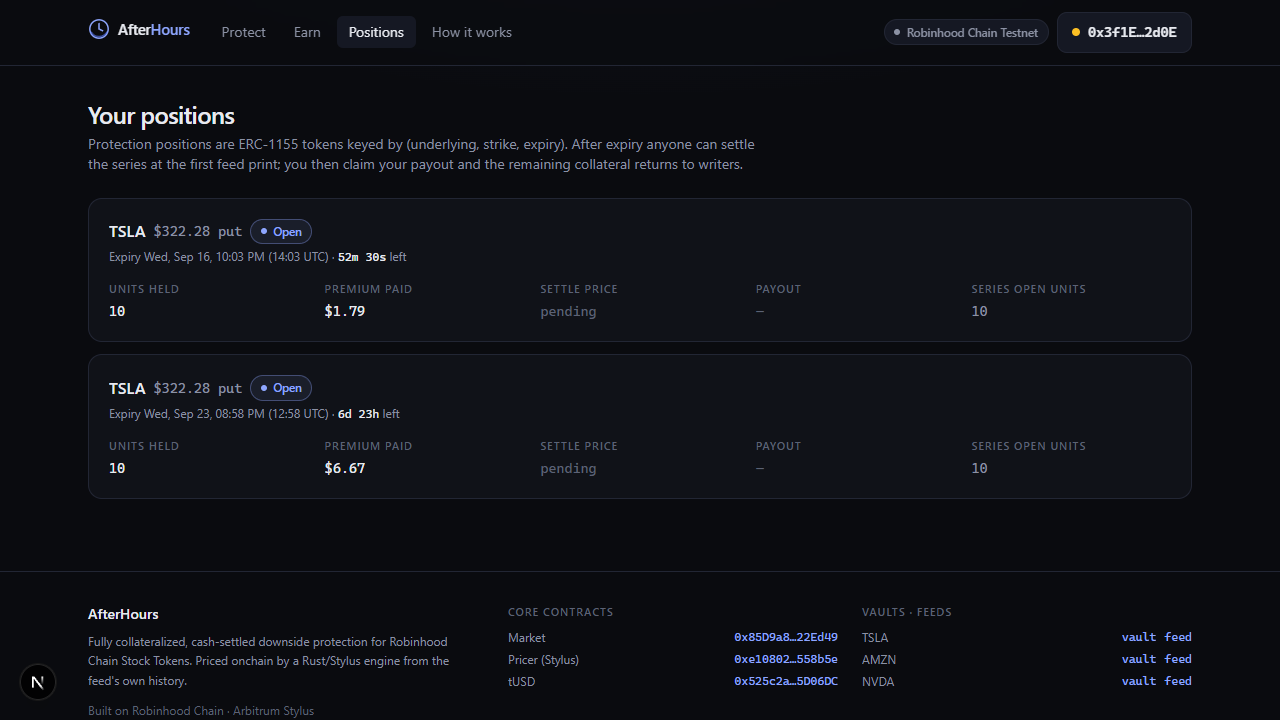Open the TSLA vault link

coord(1139,637)
